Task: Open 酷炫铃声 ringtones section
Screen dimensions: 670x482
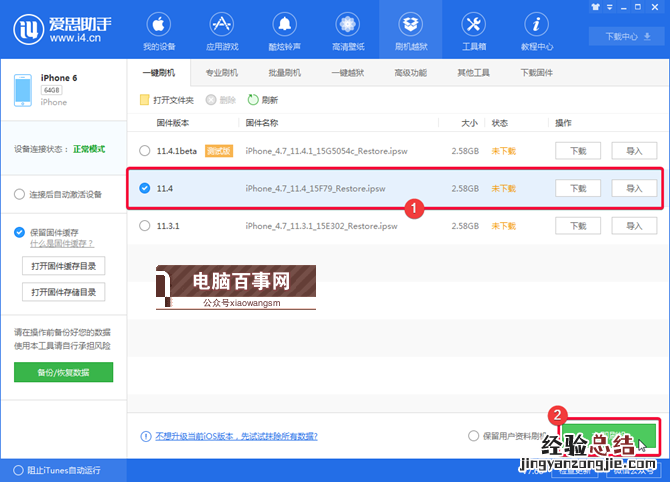Action: [285, 31]
